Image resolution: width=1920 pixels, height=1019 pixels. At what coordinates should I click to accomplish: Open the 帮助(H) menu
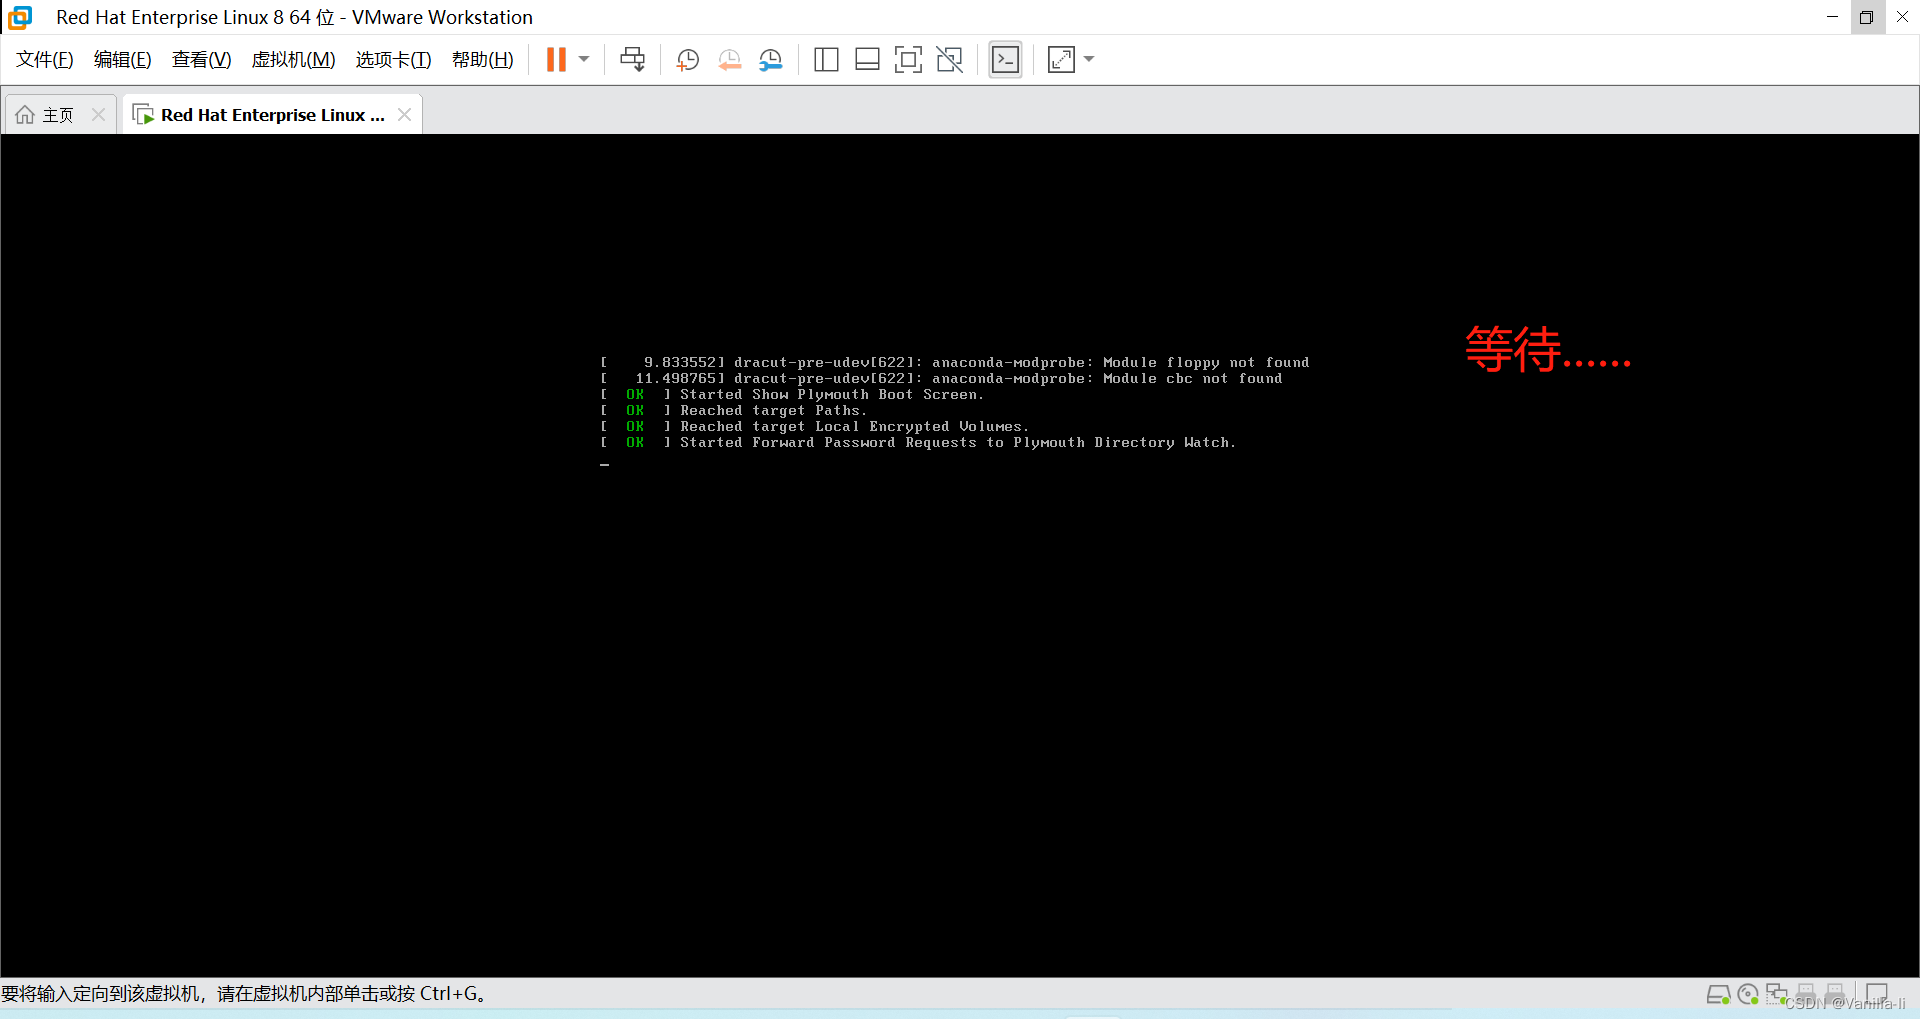(x=483, y=60)
